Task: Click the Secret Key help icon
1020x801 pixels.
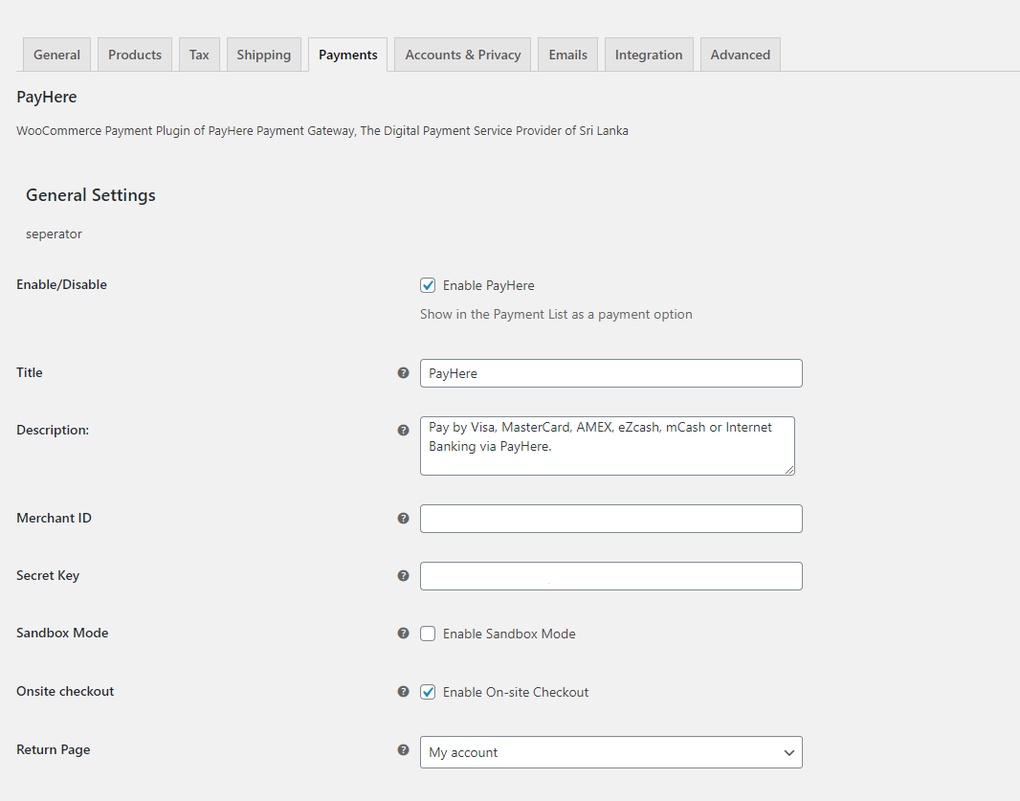Action: [403, 575]
